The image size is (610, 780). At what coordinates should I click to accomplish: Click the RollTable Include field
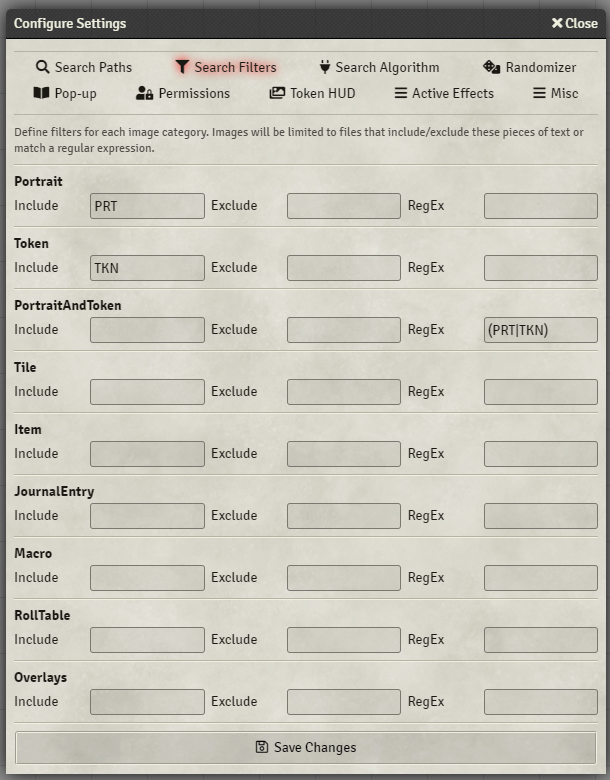point(147,640)
